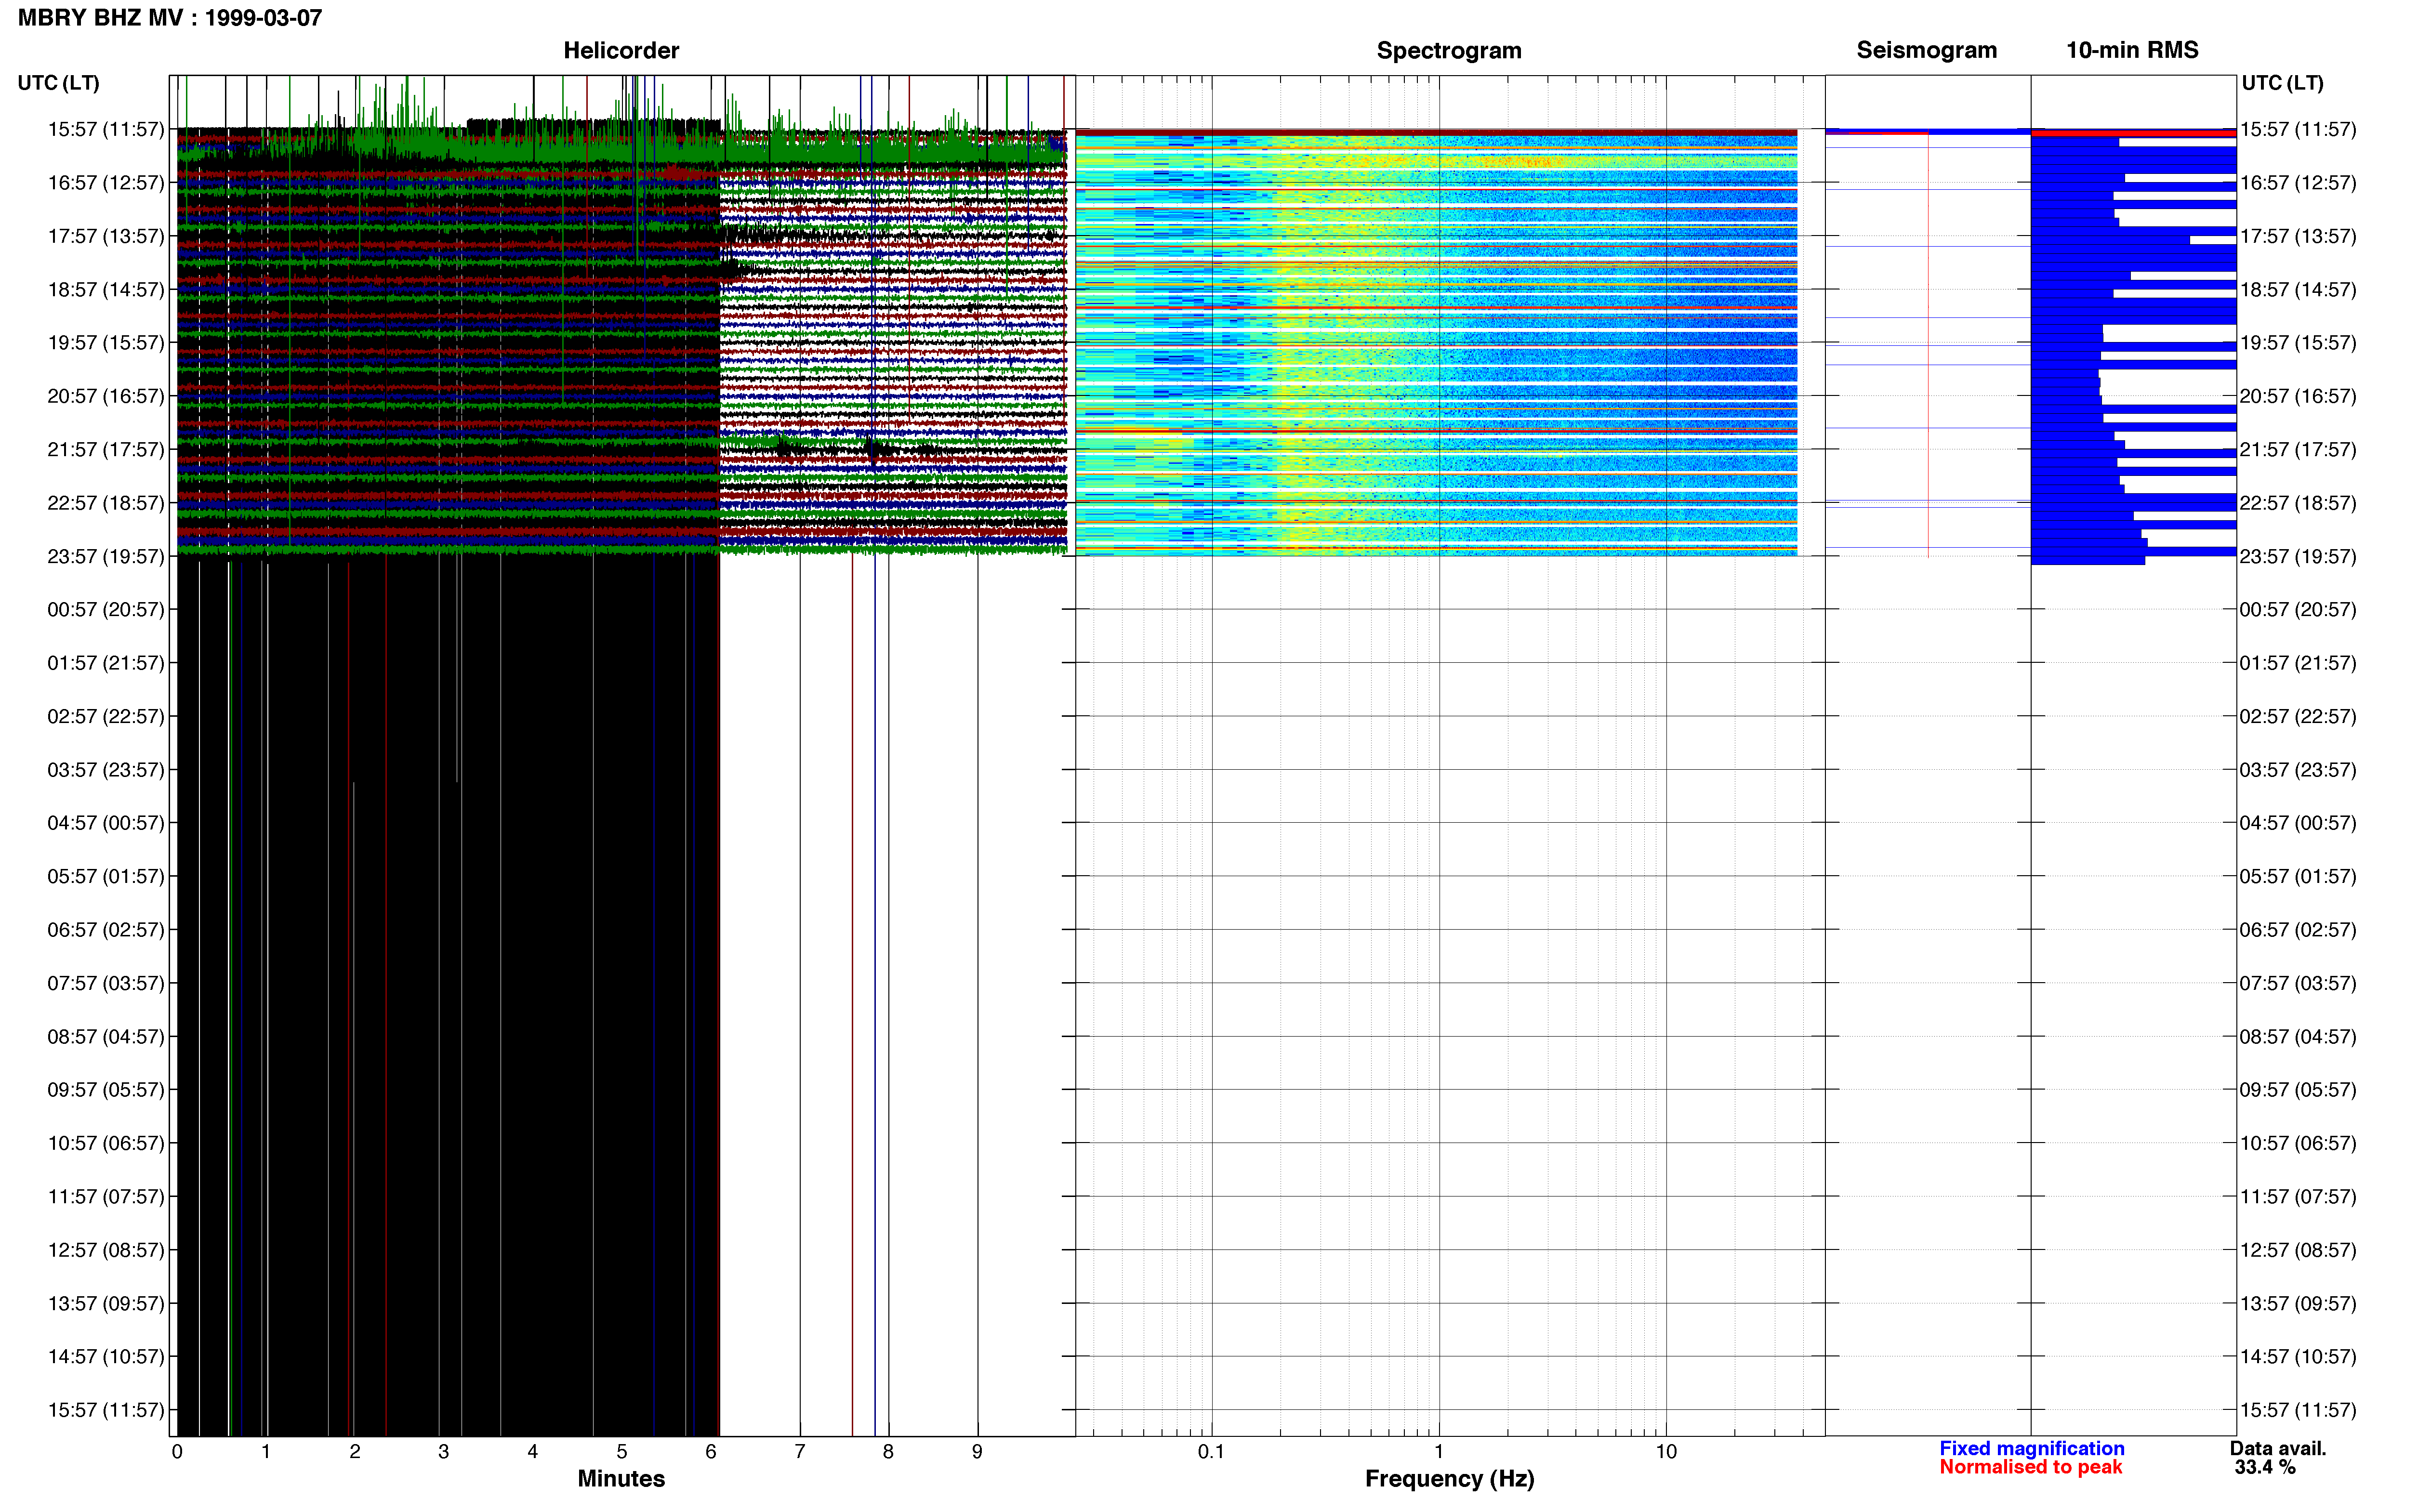Click '19:57 (15:57)' on the helicorder time axis
Viewport: 2418px width, 1512px height.
106,342
